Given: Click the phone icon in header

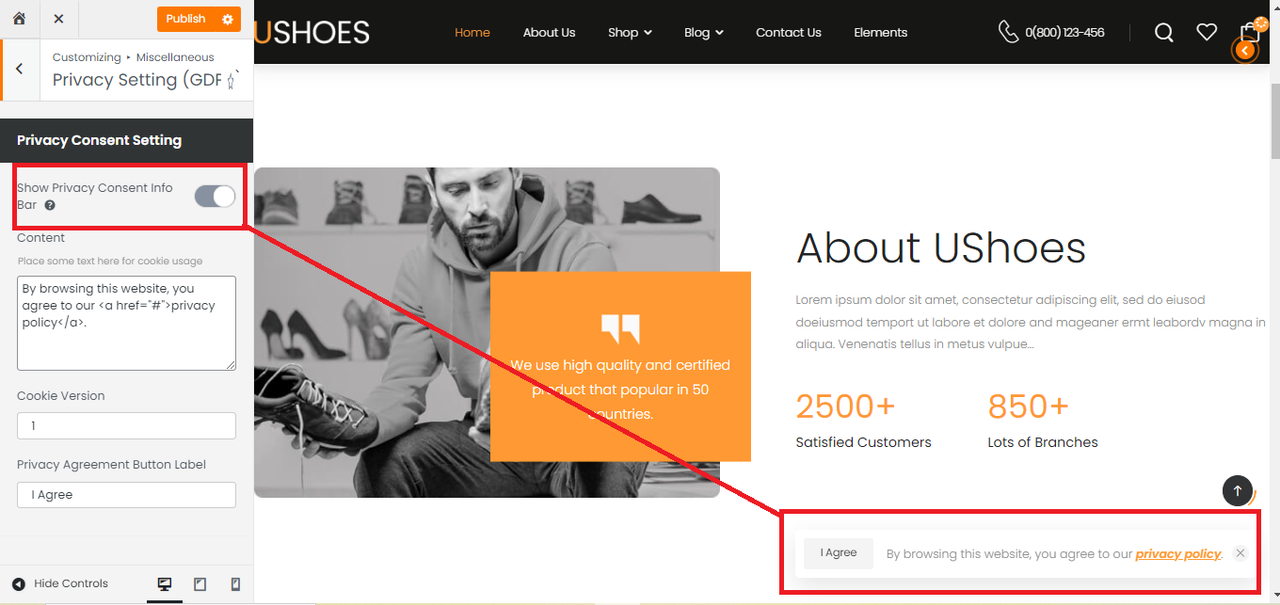Looking at the screenshot, I should coord(1008,32).
